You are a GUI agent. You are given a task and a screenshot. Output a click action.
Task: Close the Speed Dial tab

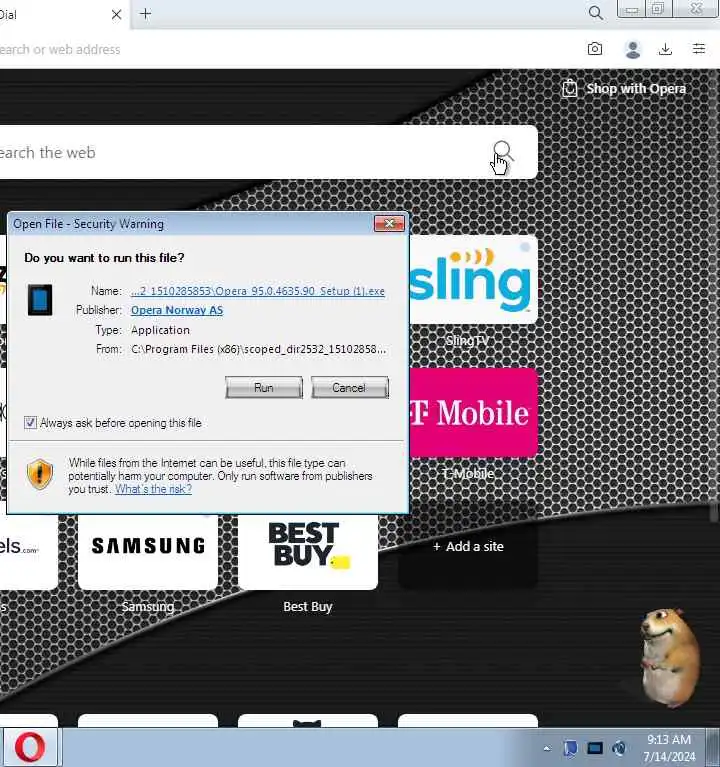[116, 15]
